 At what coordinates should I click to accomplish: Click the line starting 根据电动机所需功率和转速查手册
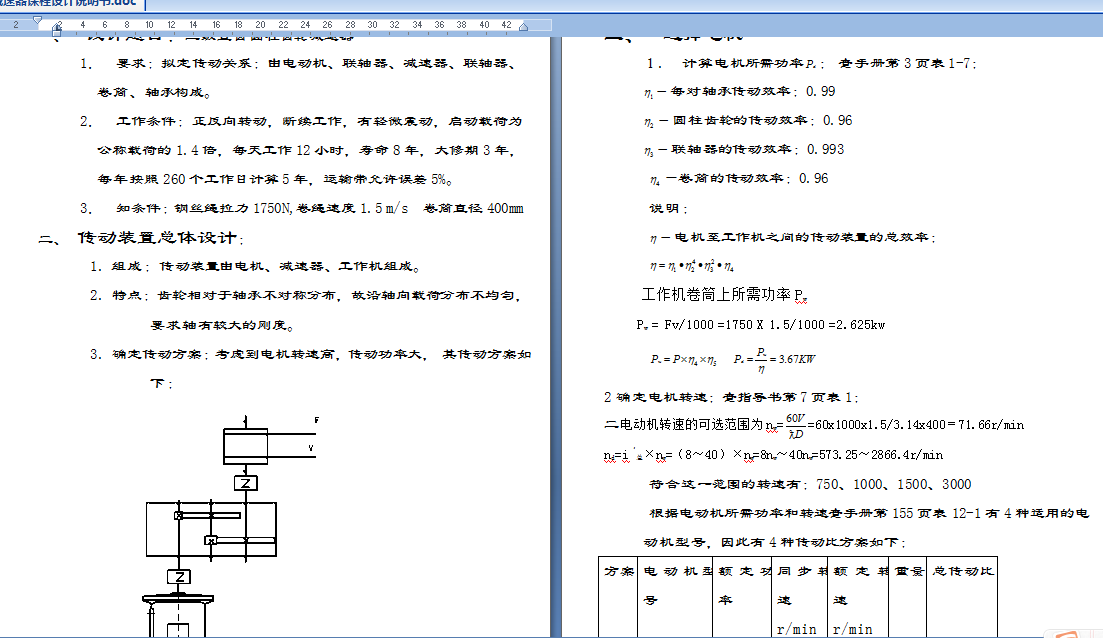[x=869, y=513]
